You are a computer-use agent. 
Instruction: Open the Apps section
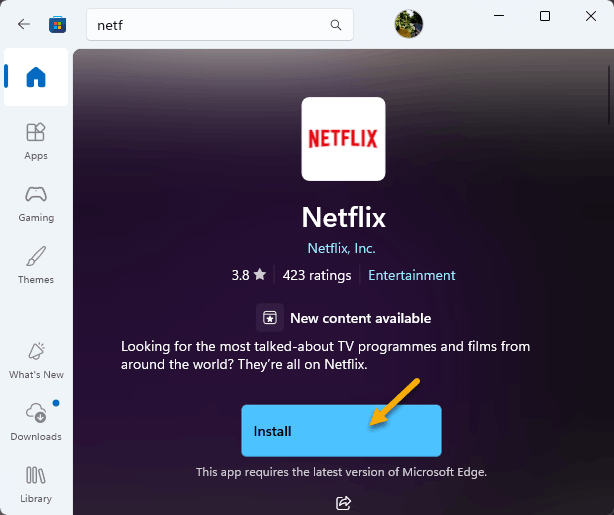(x=36, y=141)
